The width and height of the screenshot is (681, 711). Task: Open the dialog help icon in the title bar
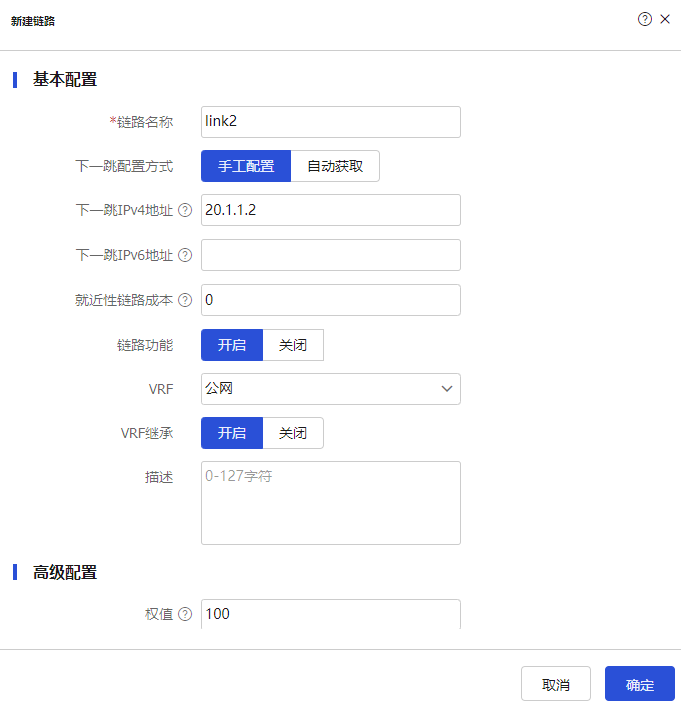tap(644, 19)
